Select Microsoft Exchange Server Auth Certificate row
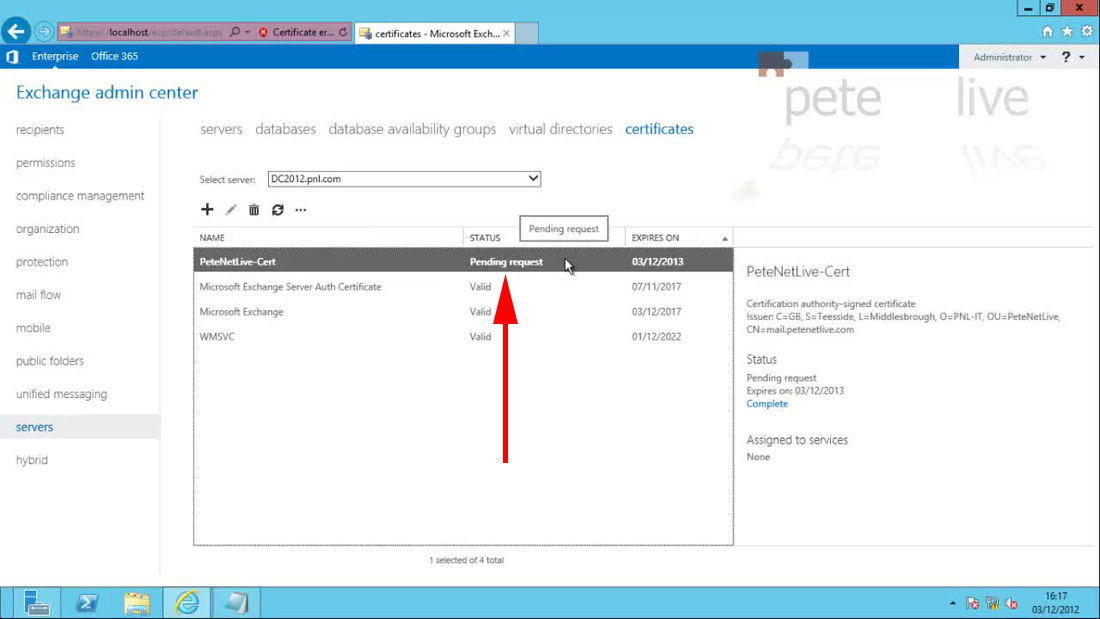The height and width of the screenshot is (619, 1100). pos(463,286)
